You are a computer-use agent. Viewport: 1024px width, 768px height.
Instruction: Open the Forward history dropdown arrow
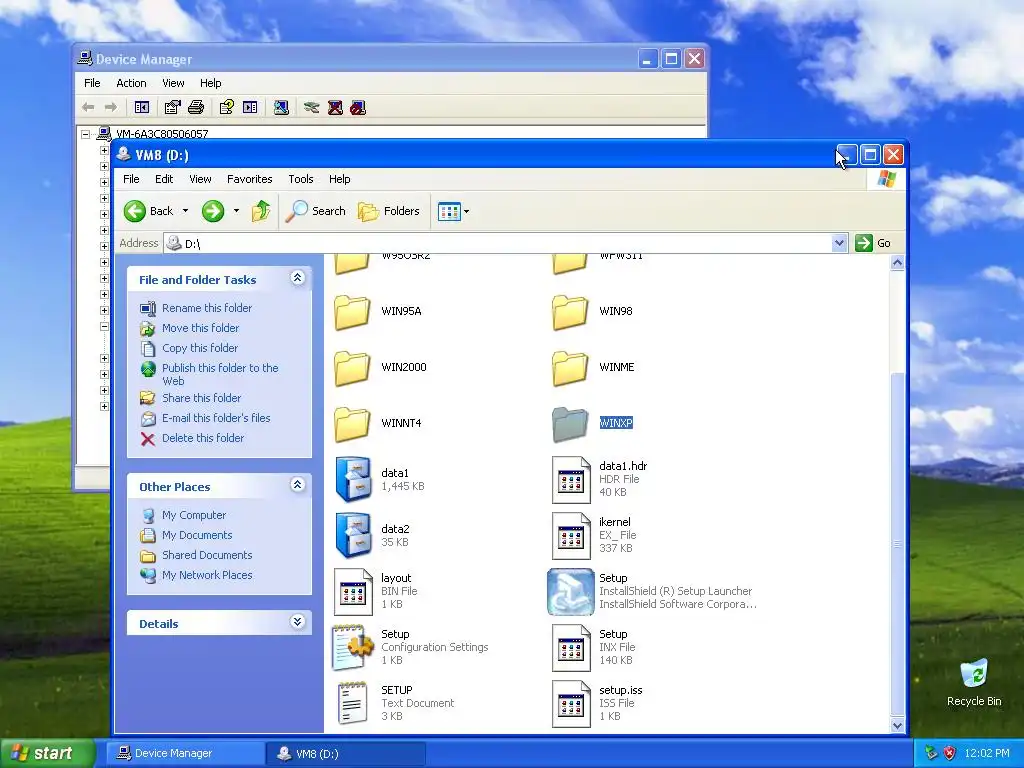point(236,211)
